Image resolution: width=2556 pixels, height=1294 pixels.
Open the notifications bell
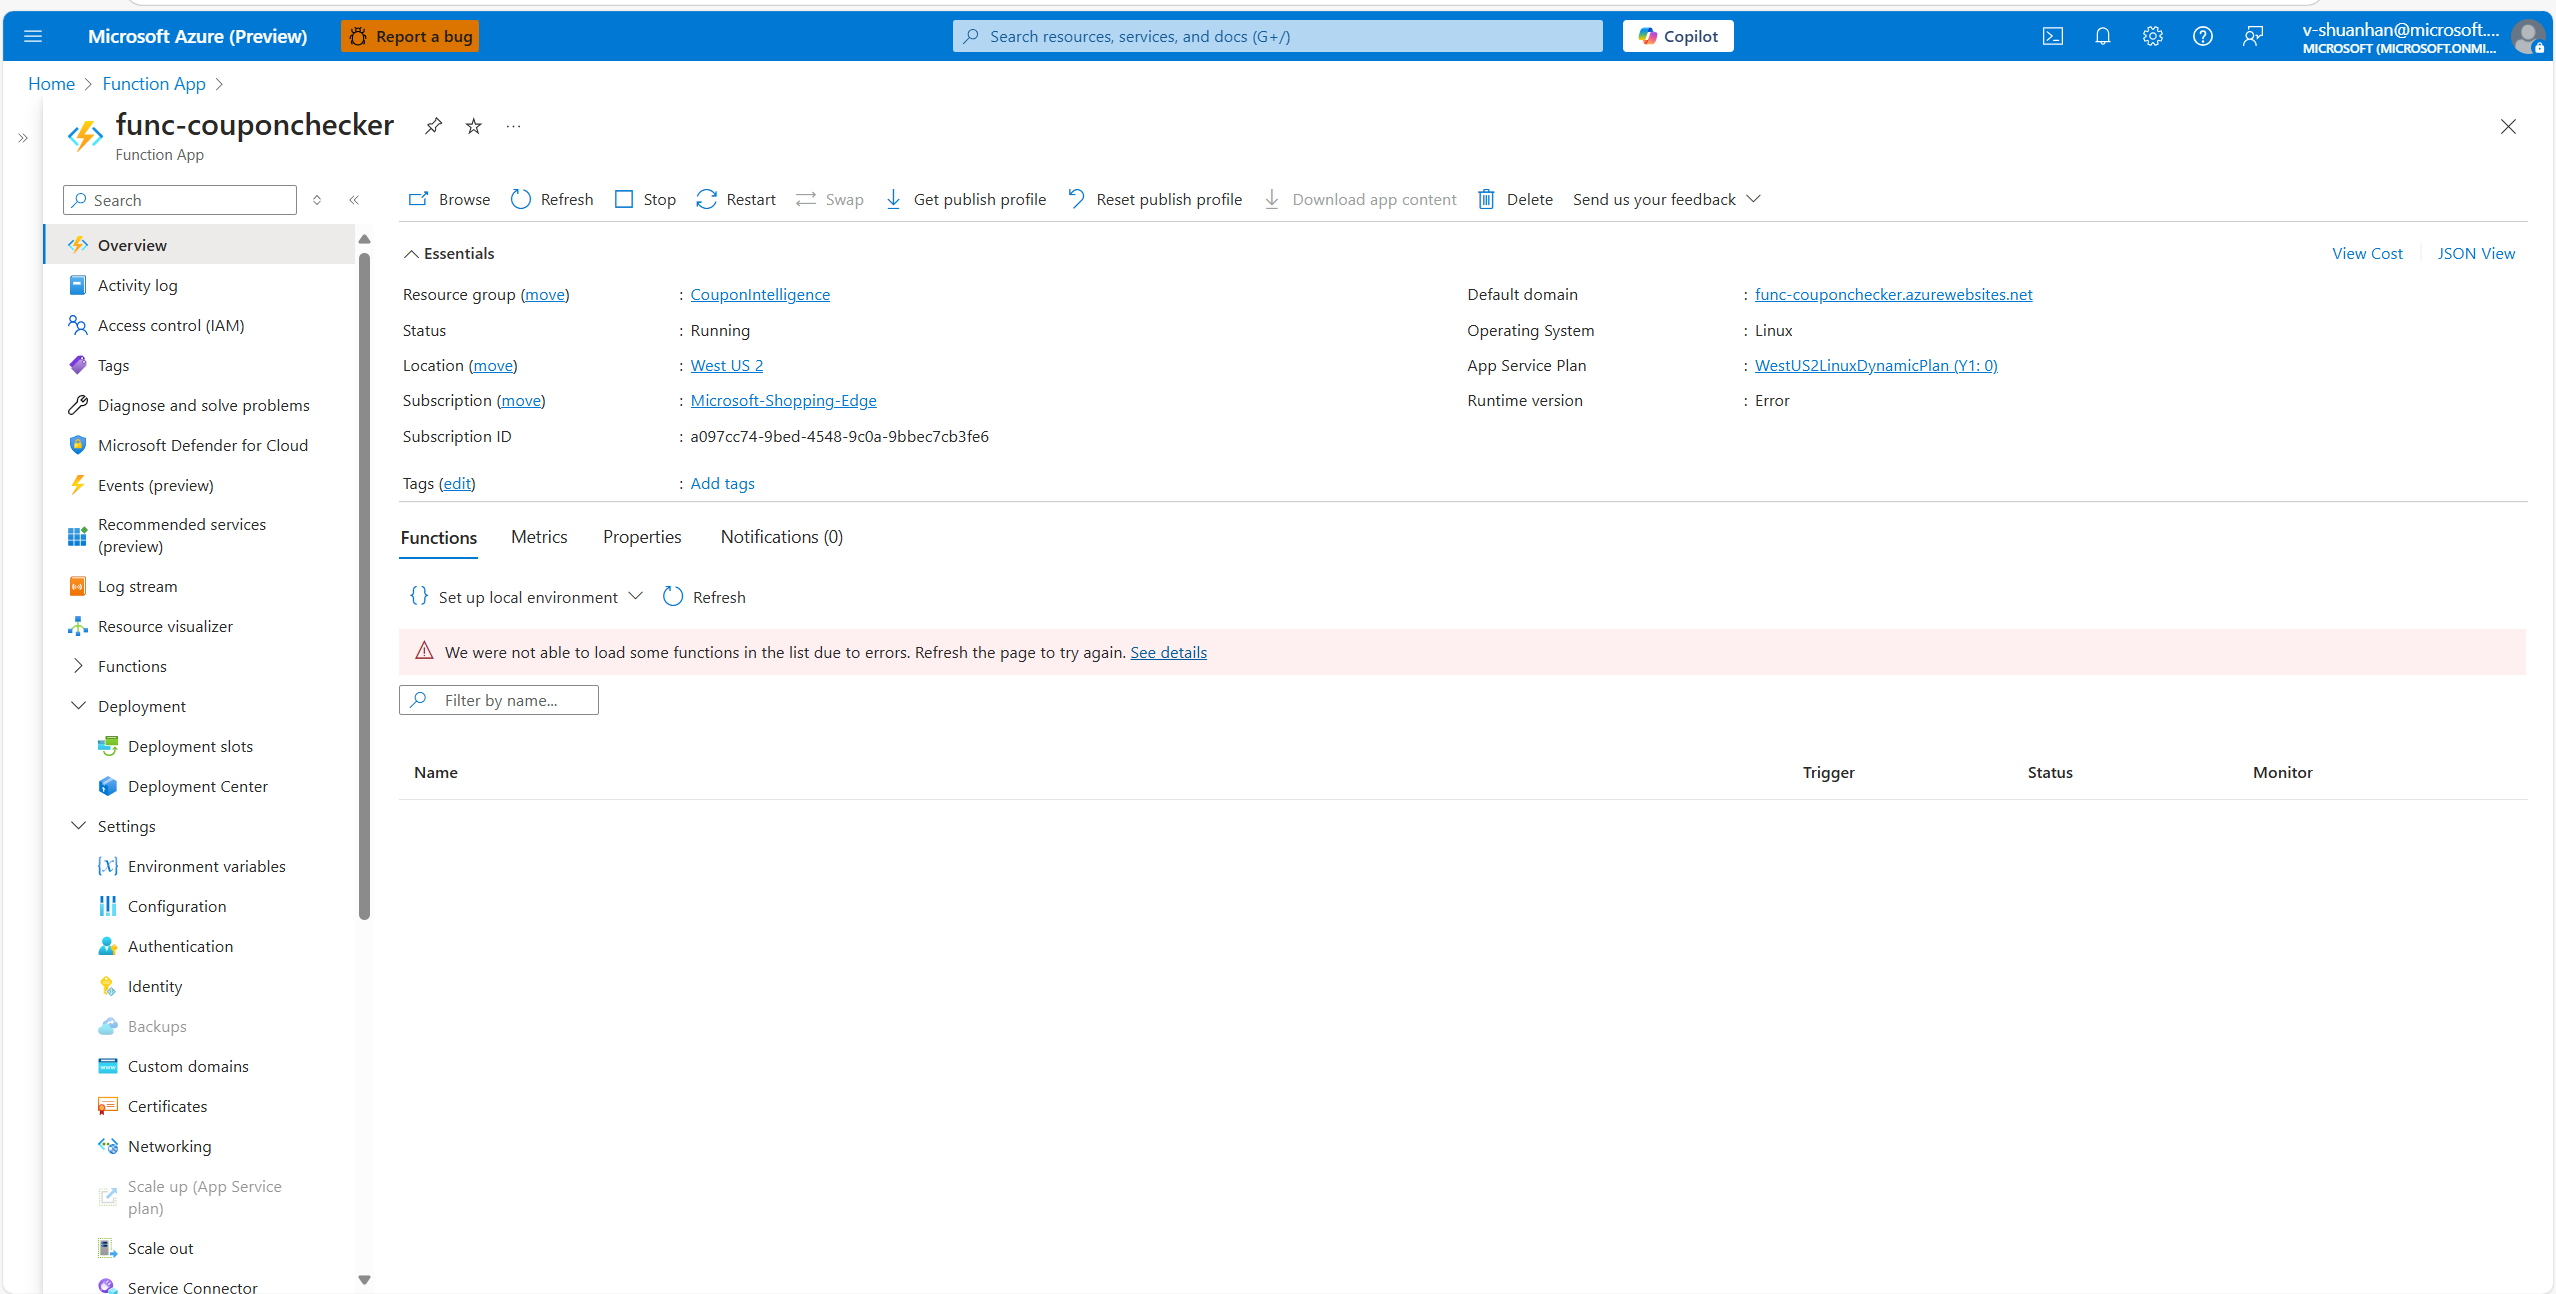(x=2102, y=36)
